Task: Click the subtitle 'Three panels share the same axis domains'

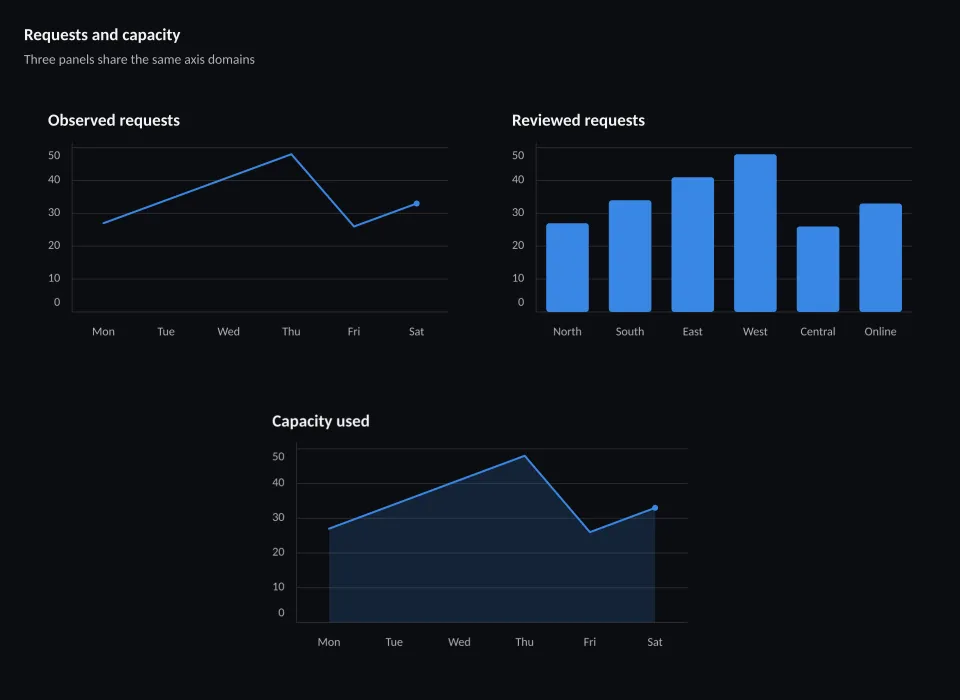Action: [139, 59]
